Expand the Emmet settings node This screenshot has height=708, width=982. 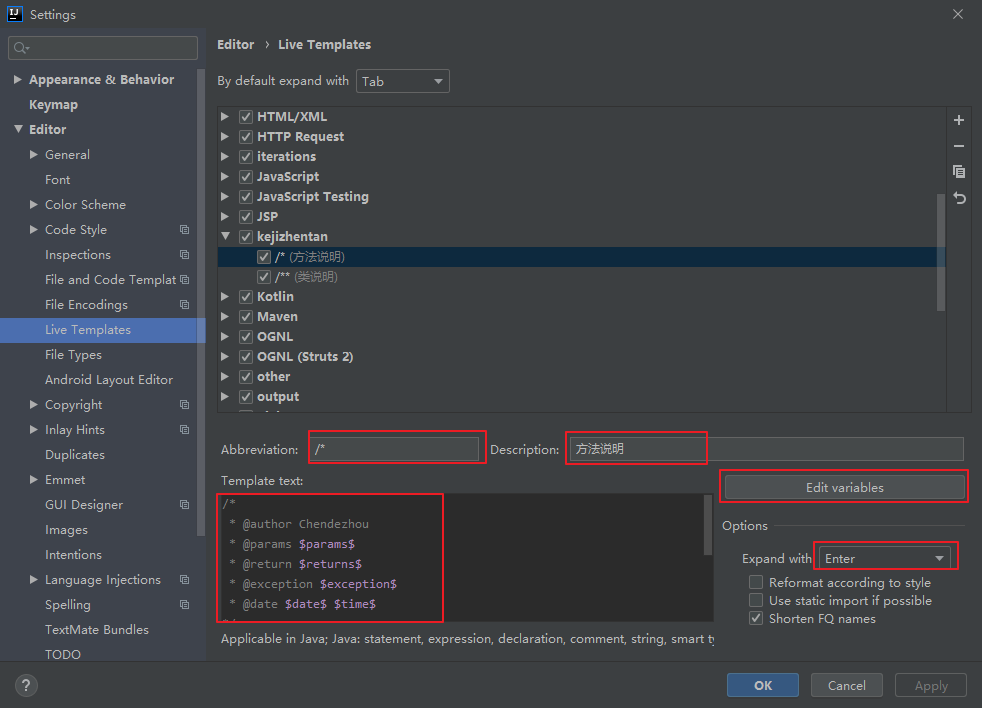click(34, 480)
